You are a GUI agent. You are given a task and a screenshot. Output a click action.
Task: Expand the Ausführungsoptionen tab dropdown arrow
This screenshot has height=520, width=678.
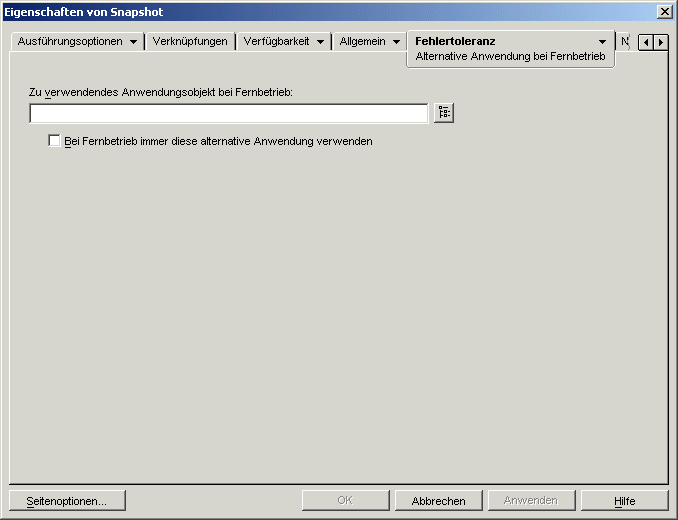133,42
